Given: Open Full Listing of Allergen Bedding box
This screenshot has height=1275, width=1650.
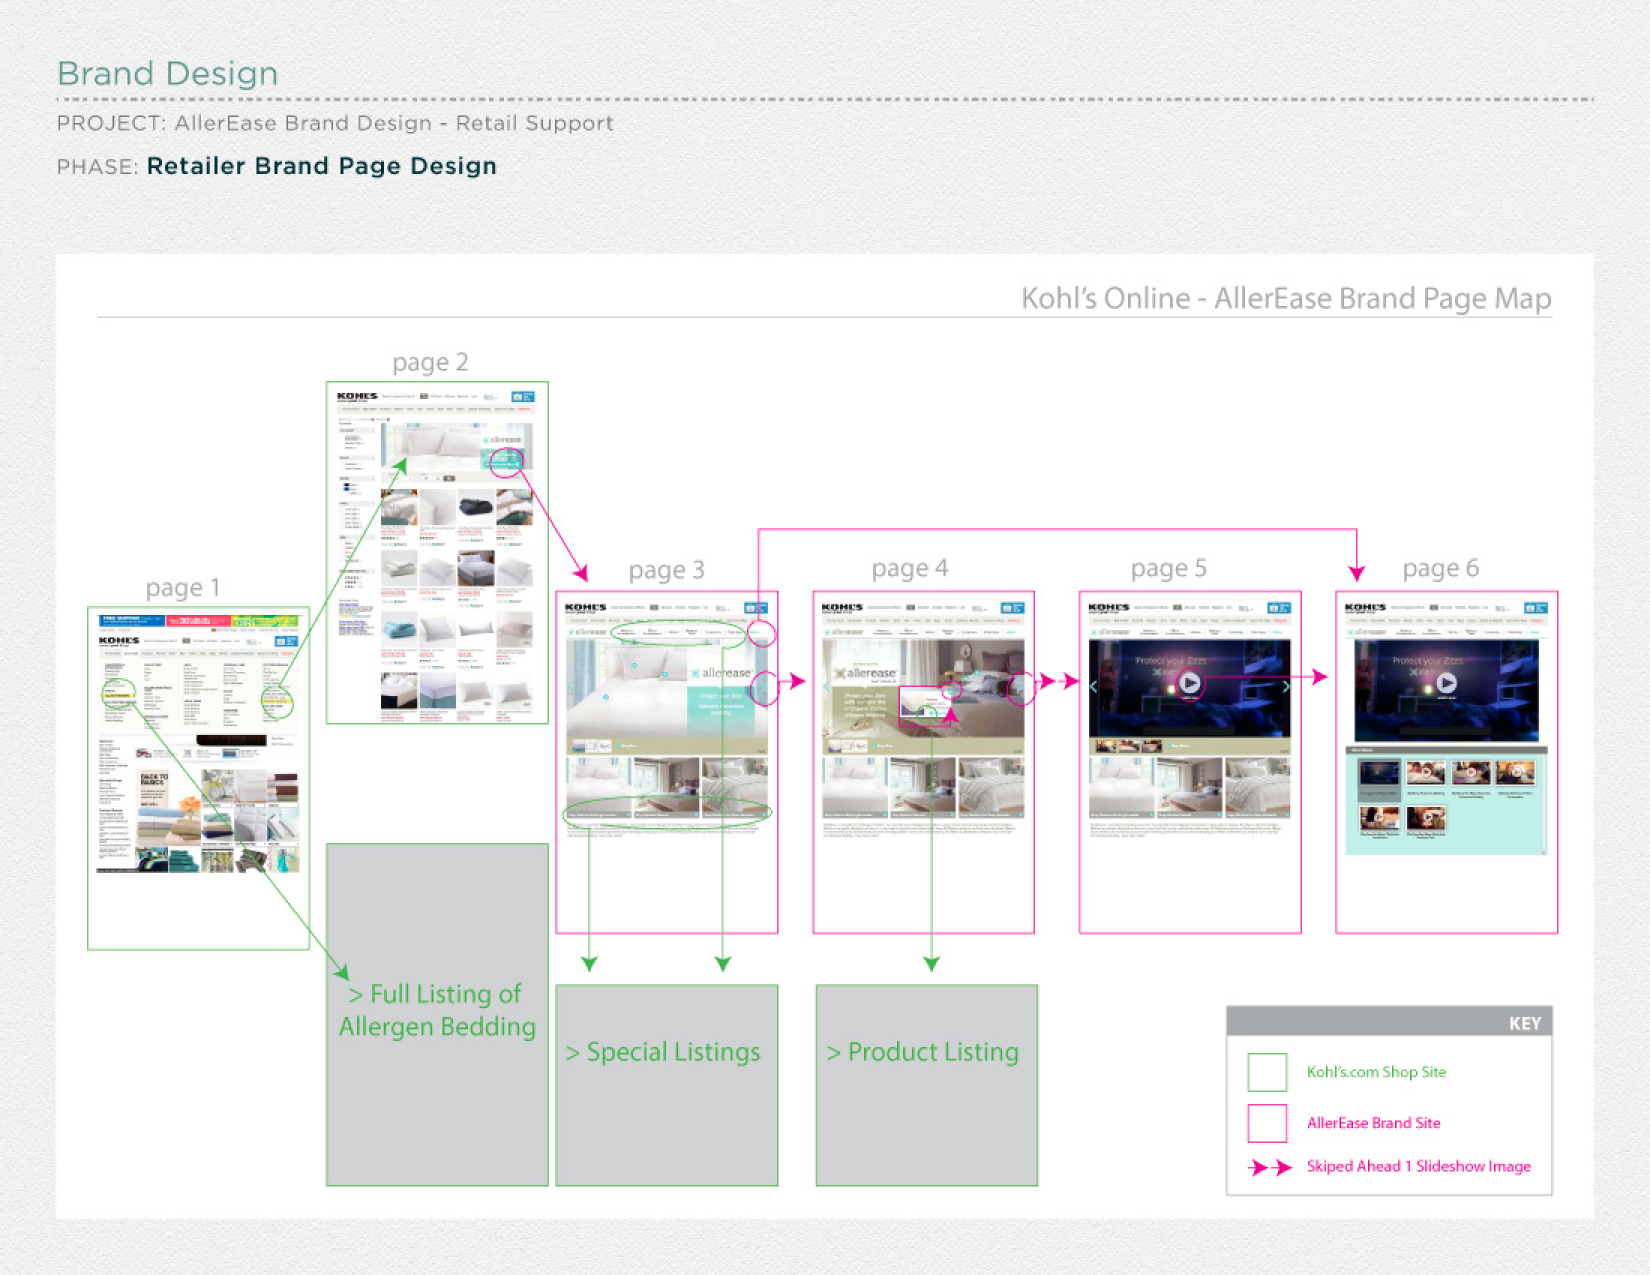Looking at the screenshot, I should coord(437,1014).
